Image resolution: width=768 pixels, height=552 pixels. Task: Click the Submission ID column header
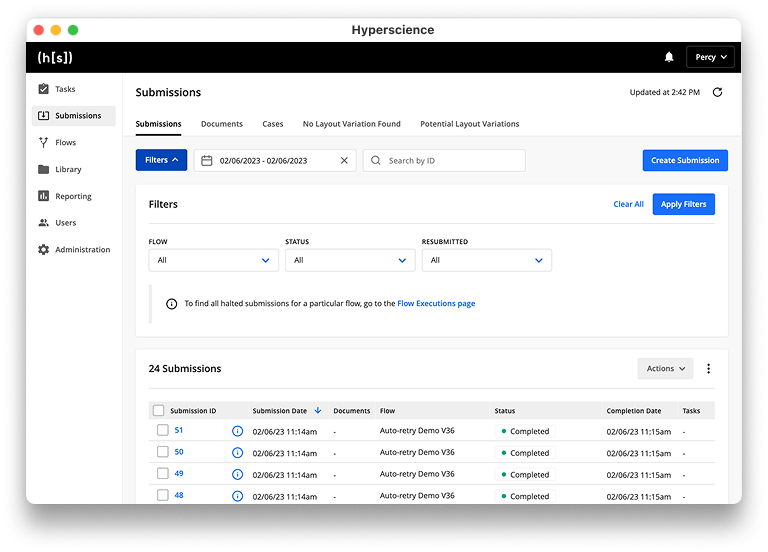point(193,411)
